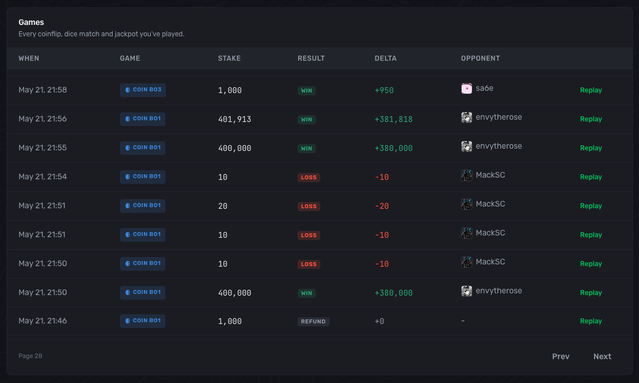The image size is (639, 383).
Task: Click WIN badge in the sa6e row
Action: [x=306, y=90]
